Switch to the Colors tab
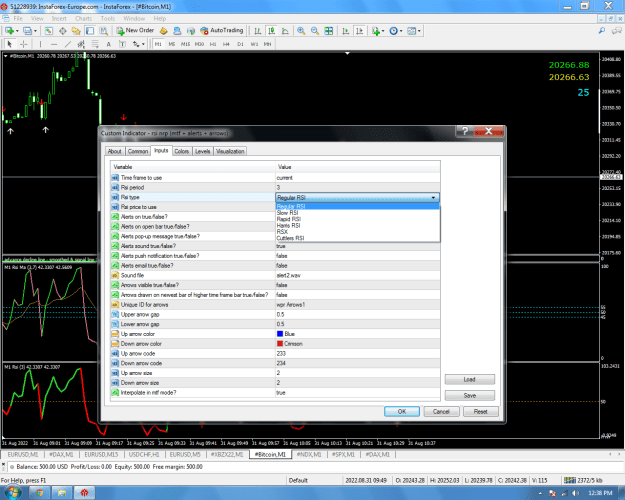 tap(181, 151)
